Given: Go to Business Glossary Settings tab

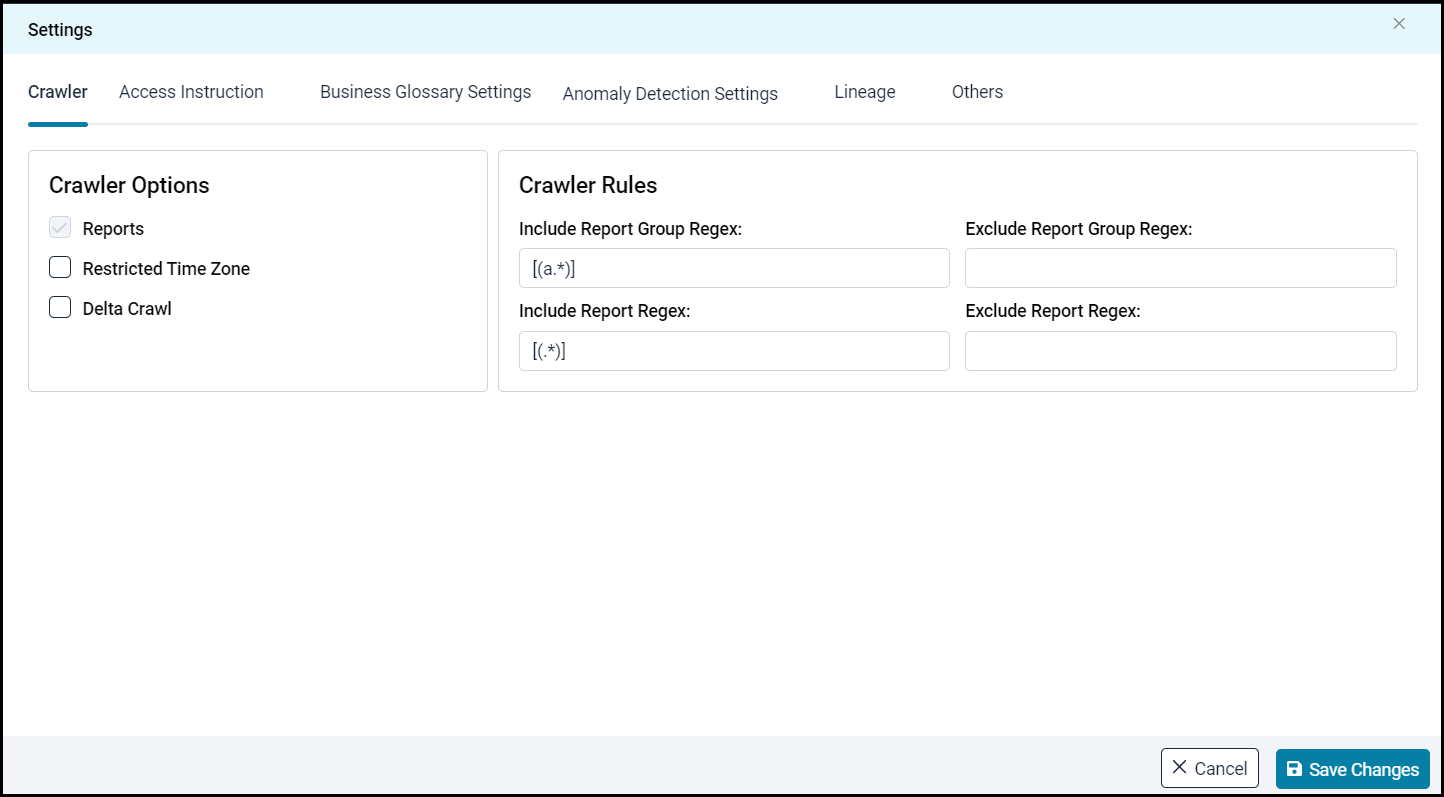Looking at the screenshot, I should pyautogui.click(x=425, y=92).
